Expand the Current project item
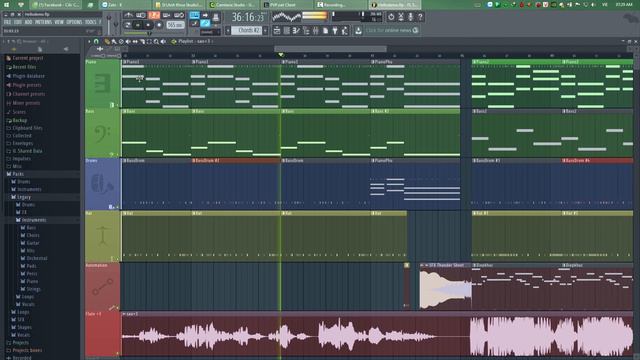Screen dimensions: 640x360 point(24,58)
